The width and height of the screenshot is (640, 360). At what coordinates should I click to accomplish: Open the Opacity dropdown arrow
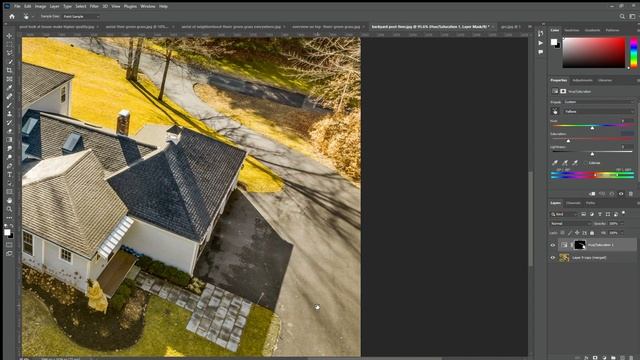click(623, 223)
